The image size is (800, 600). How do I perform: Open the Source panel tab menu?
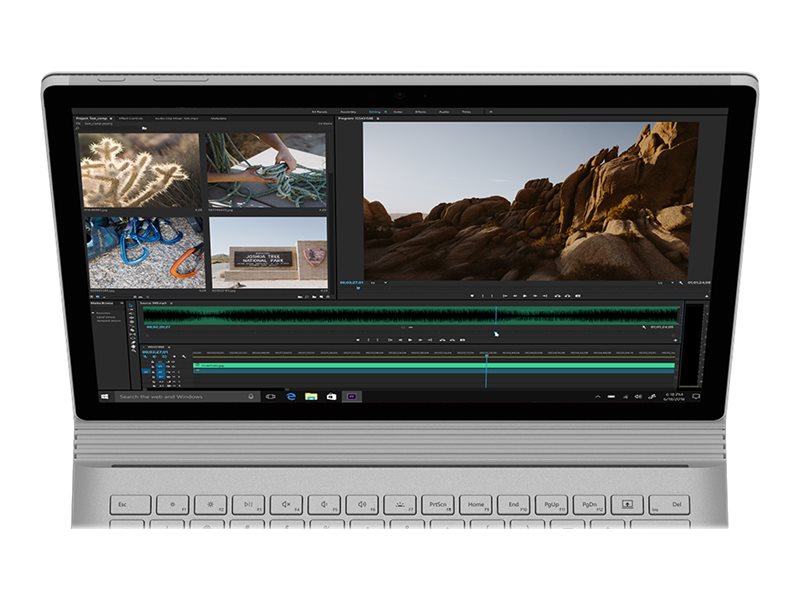click(x=171, y=303)
